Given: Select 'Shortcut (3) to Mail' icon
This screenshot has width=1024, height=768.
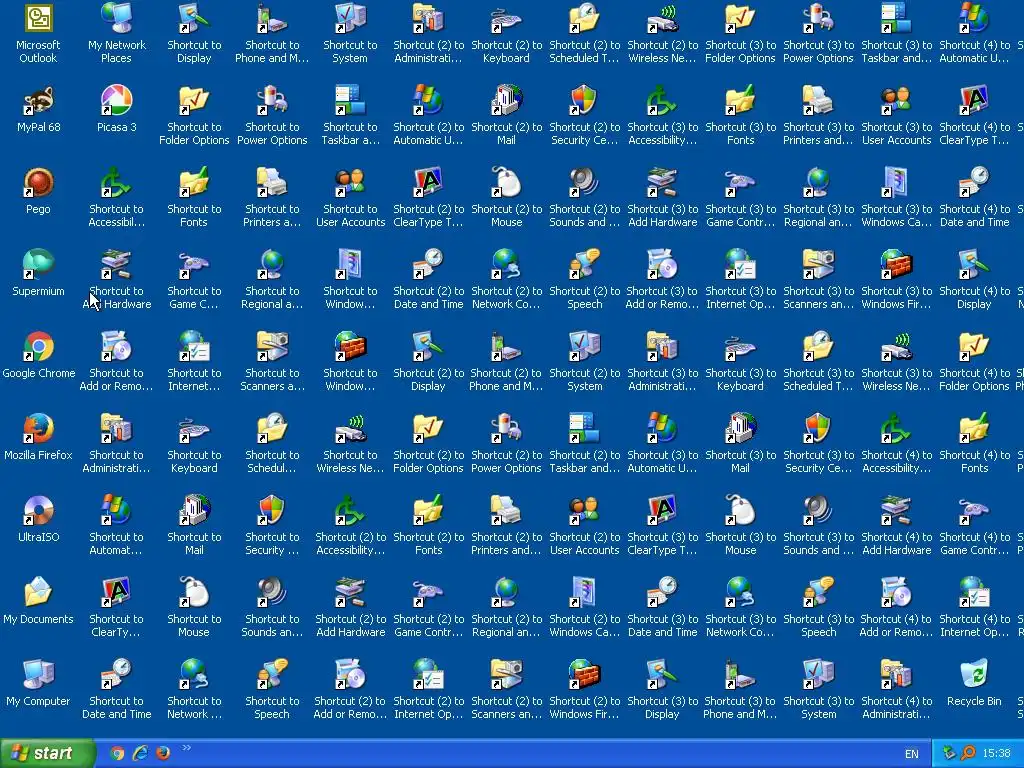Looking at the screenshot, I should (740, 443).
